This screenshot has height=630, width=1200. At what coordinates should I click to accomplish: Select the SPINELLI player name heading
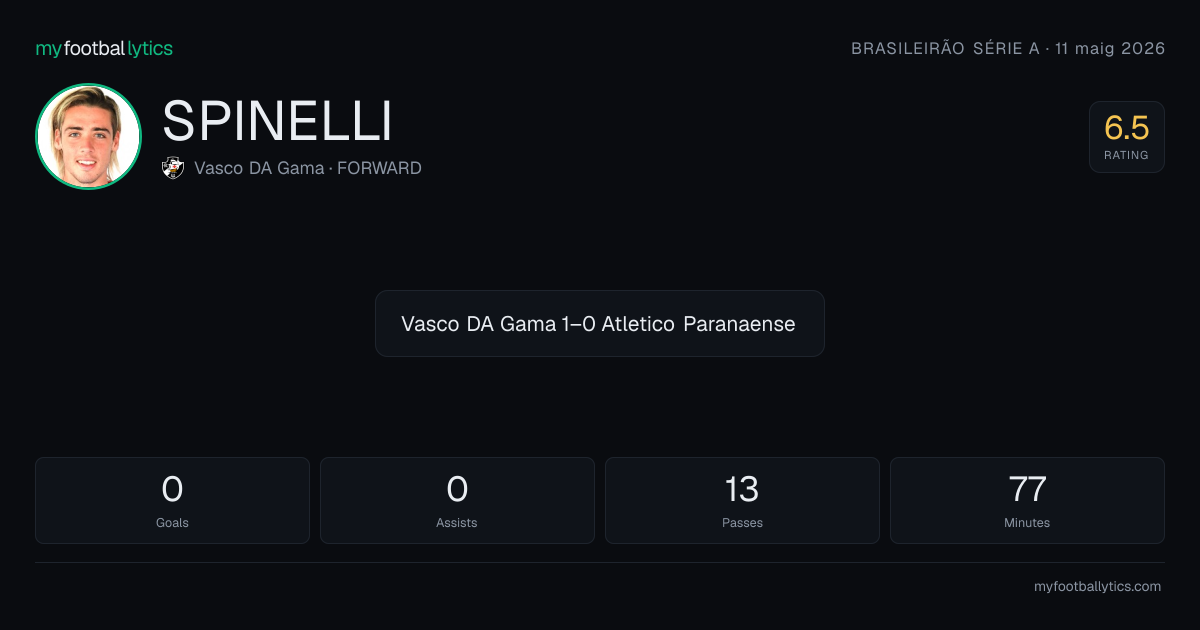tap(277, 122)
